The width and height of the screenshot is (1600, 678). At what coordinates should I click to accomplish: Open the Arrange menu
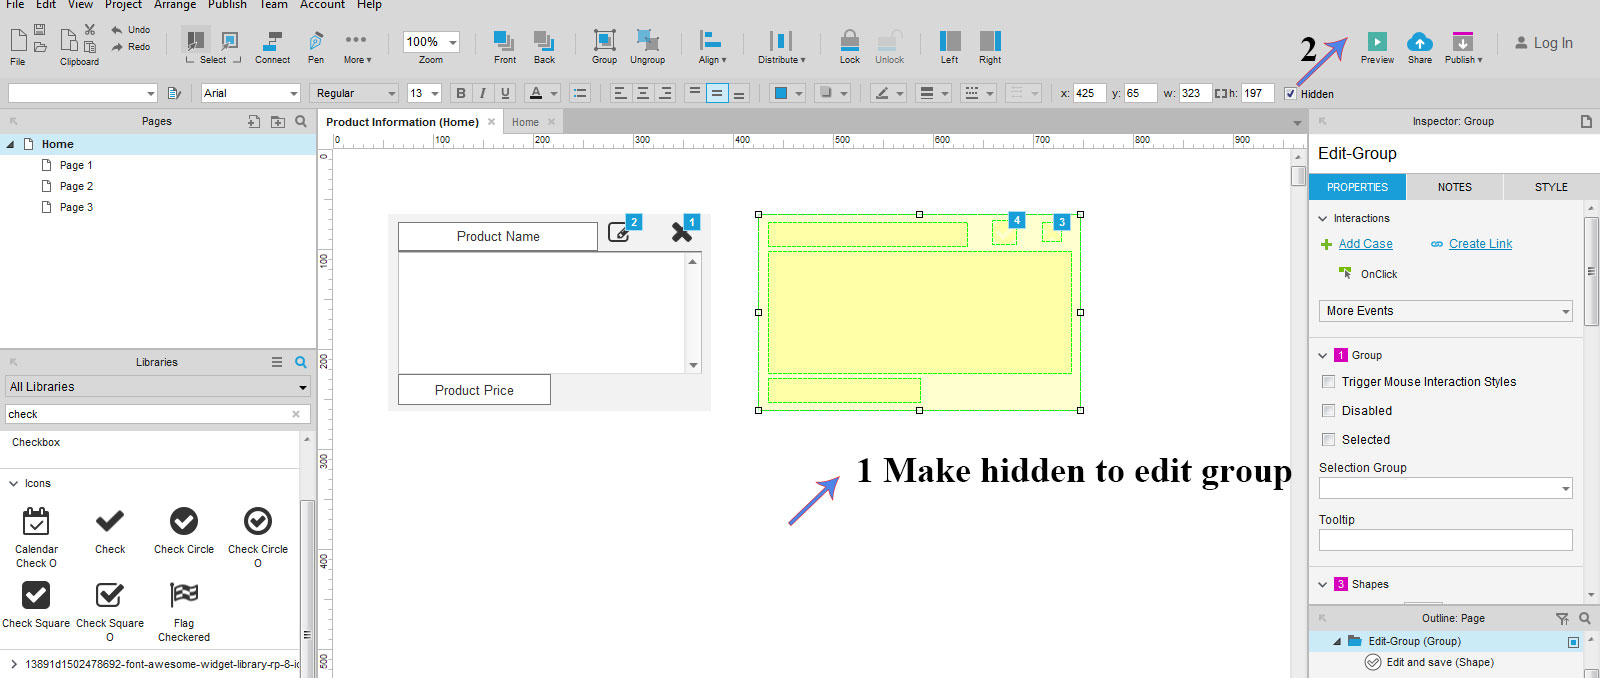tap(175, 5)
